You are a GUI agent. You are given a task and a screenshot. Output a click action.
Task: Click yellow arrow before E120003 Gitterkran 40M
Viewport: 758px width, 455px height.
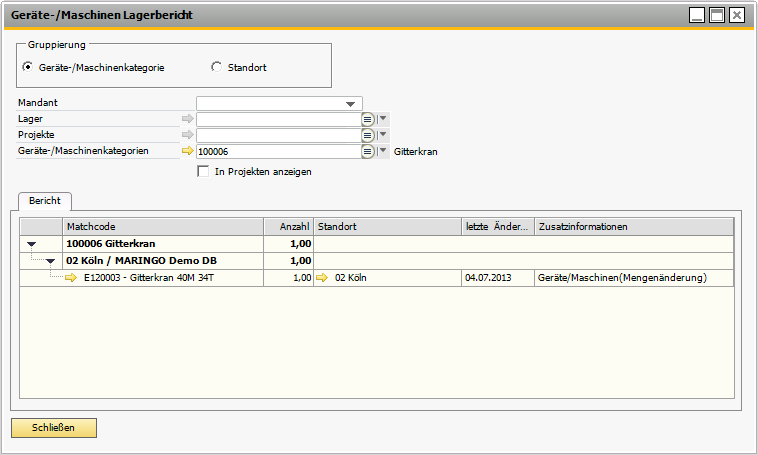click(x=71, y=278)
